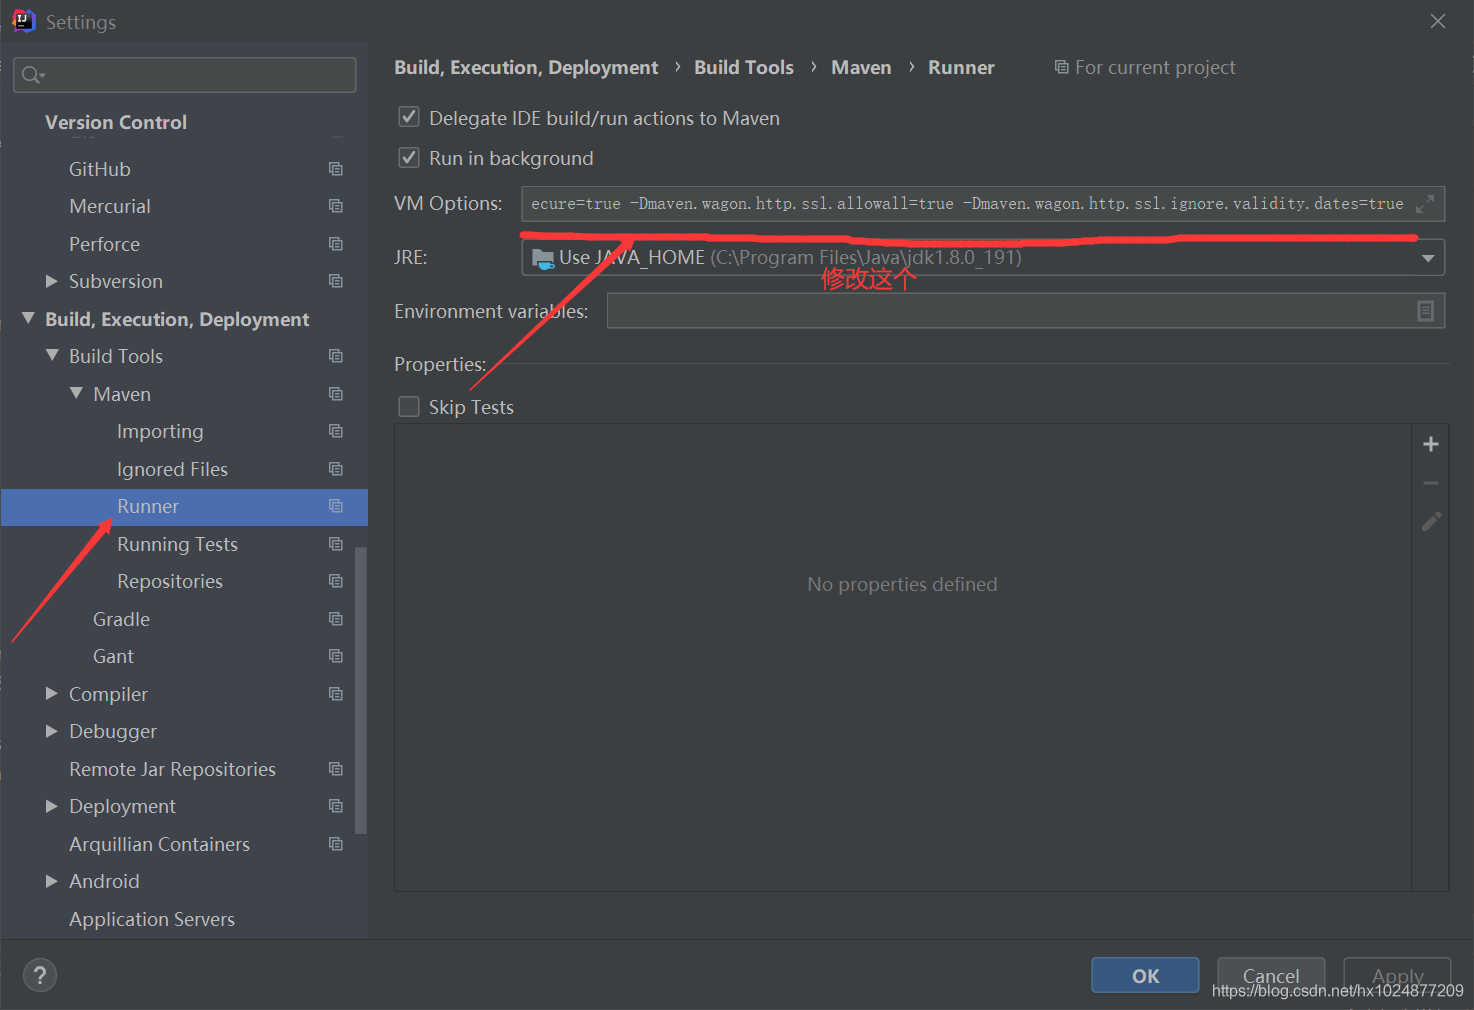
Task: Click Build Tools in the breadcrumb
Action: click(x=744, y=67)
